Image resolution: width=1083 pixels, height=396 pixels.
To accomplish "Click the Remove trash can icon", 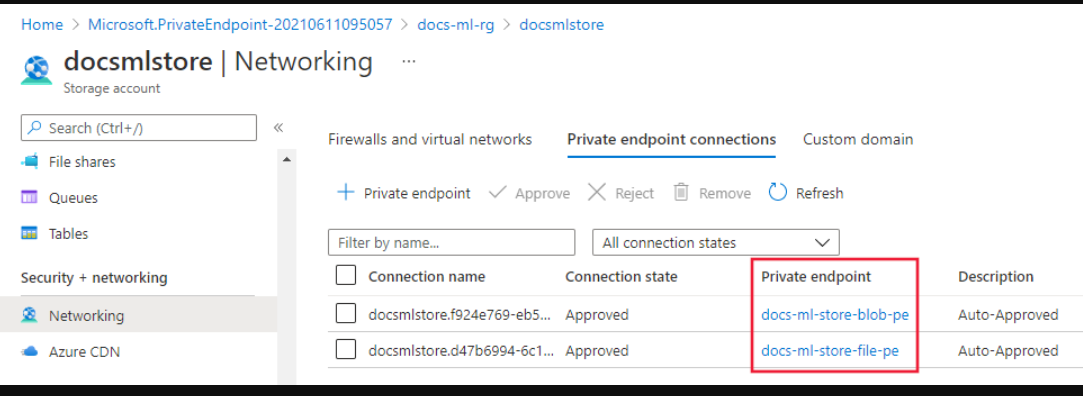I will point(682,192).
